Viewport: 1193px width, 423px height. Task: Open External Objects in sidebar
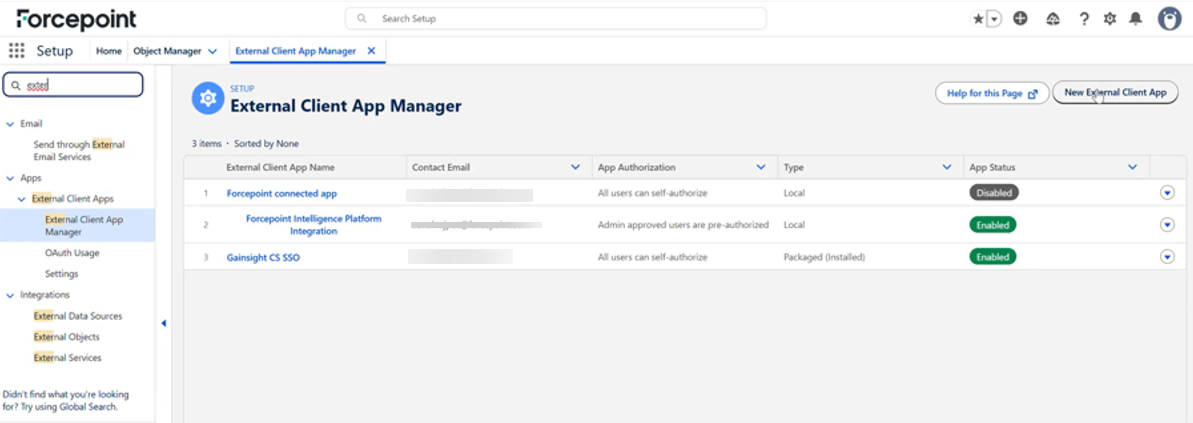[x=66, y=337]
